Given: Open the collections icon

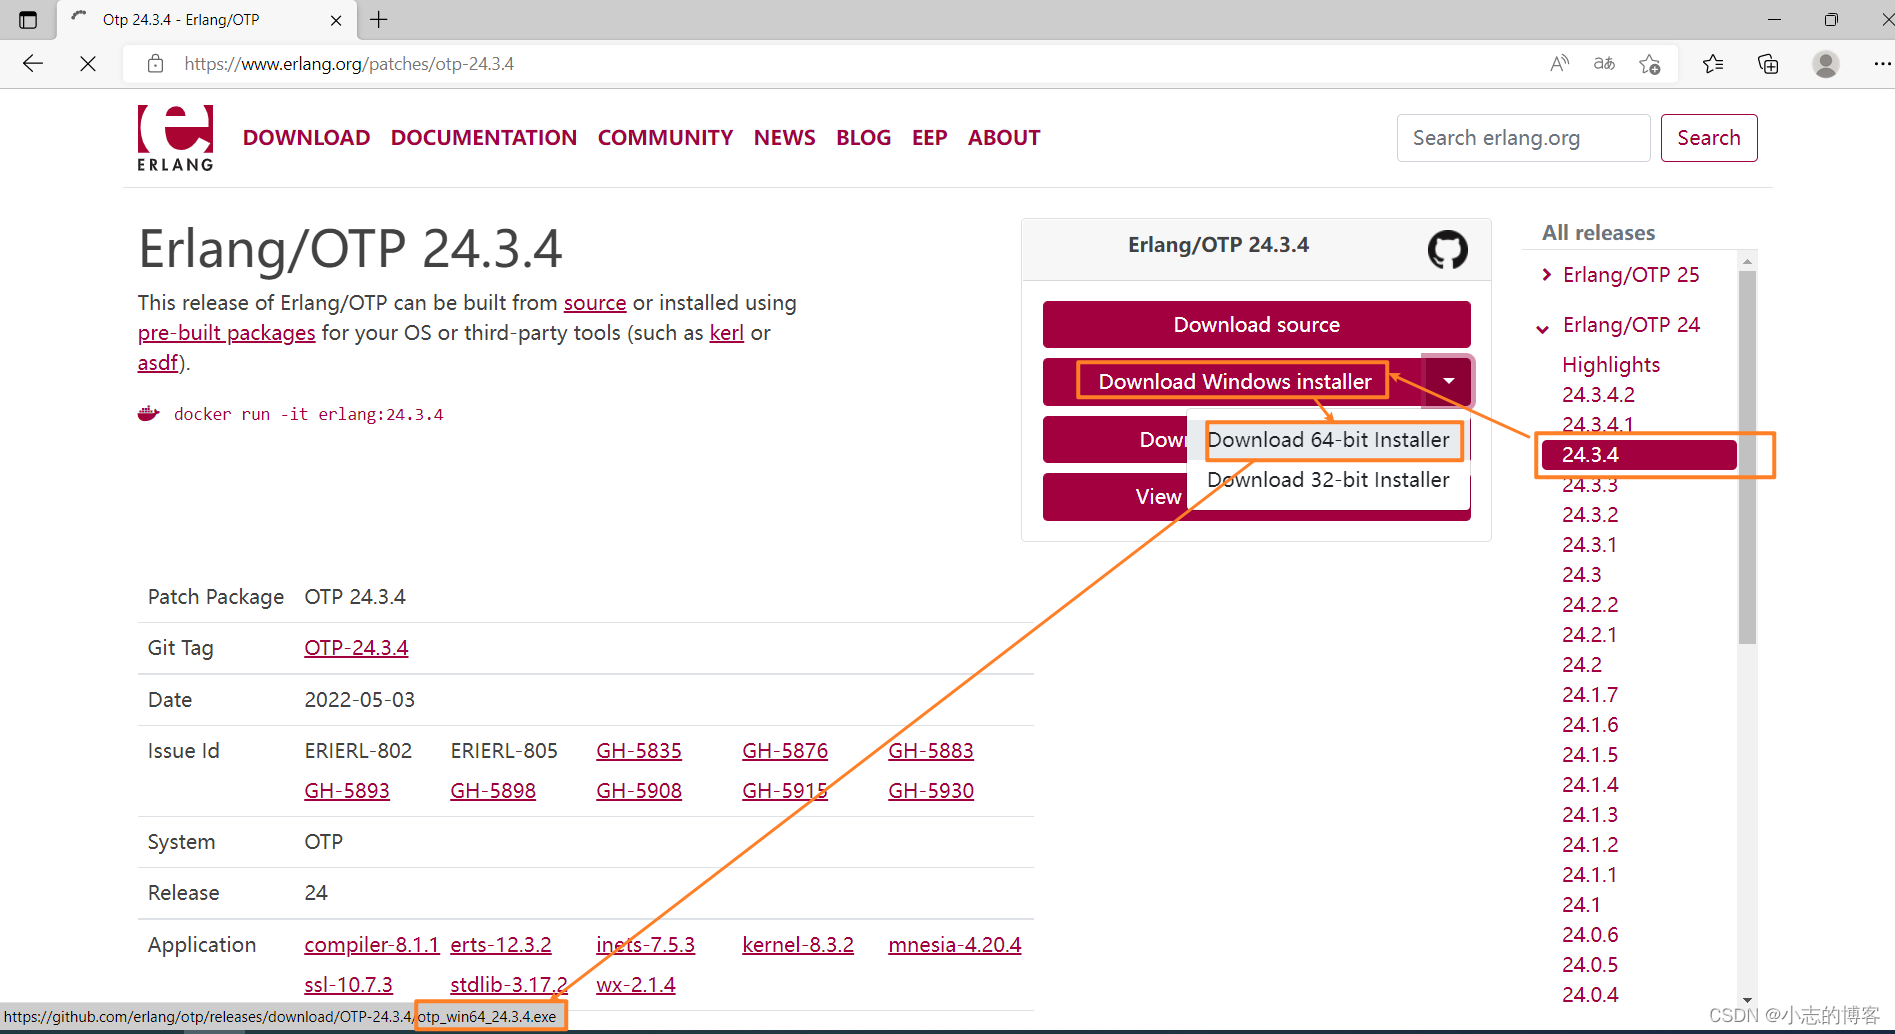Looking at the screenshot, I should [x=1768, y=64].
